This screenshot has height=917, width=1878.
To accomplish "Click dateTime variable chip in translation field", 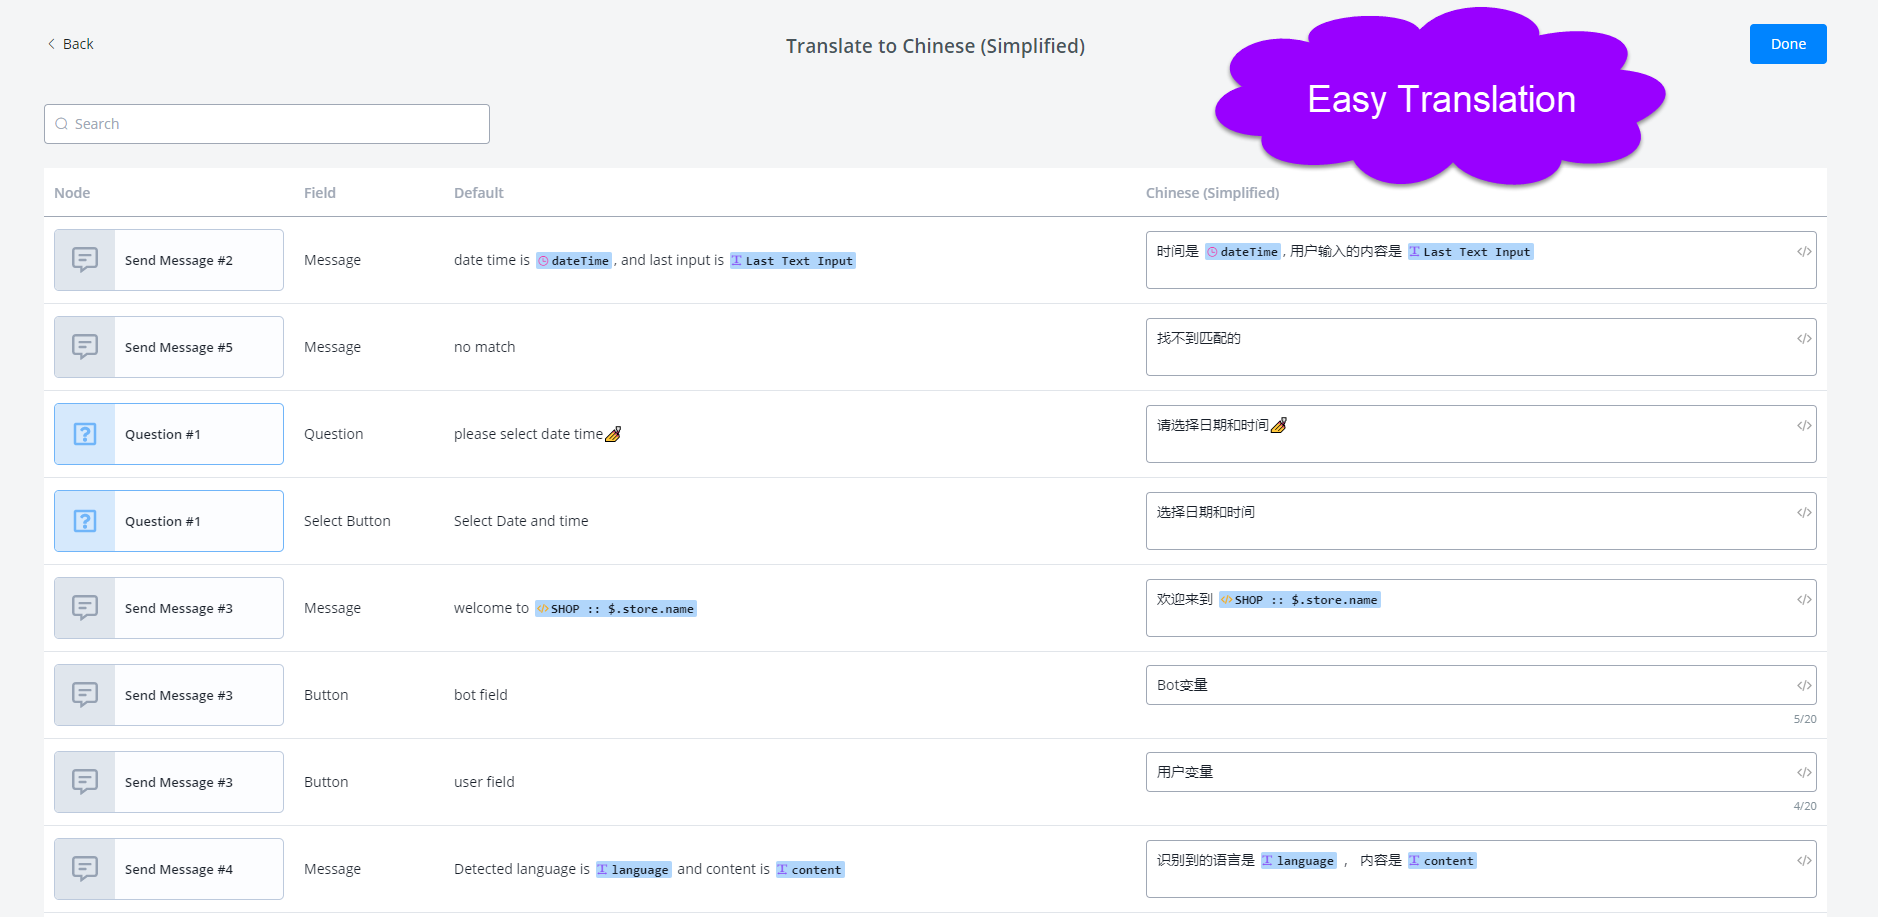I will (x=1243, y=252).
